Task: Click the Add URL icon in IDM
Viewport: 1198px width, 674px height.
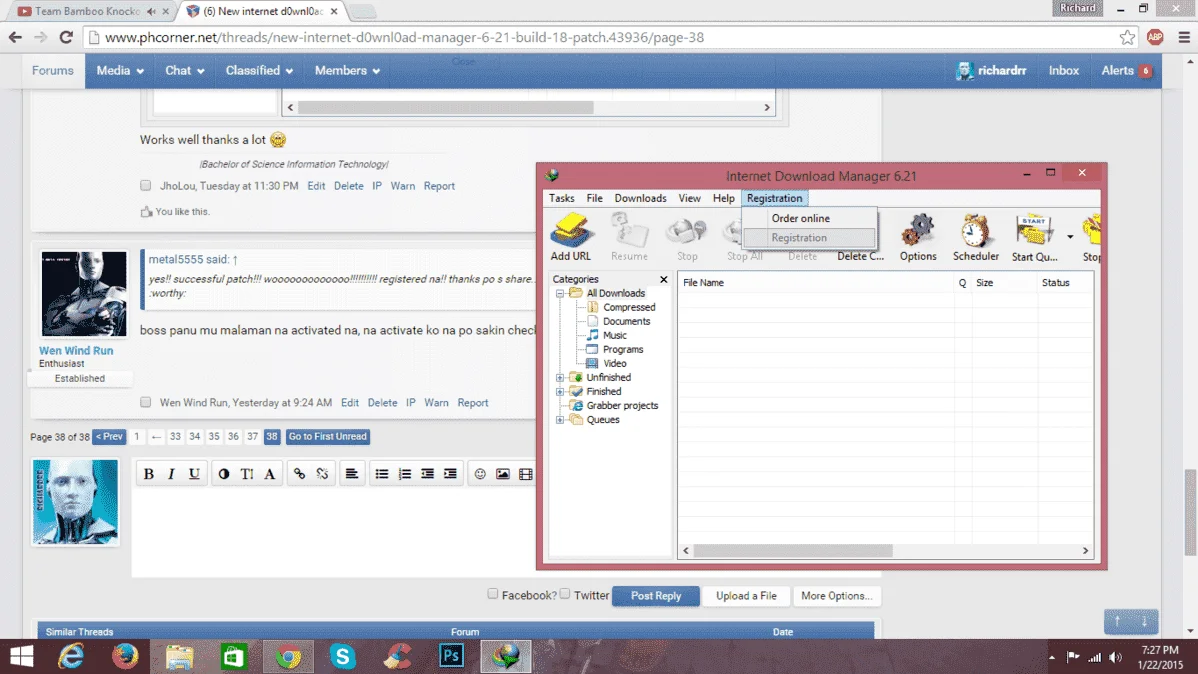Action: 571,237
